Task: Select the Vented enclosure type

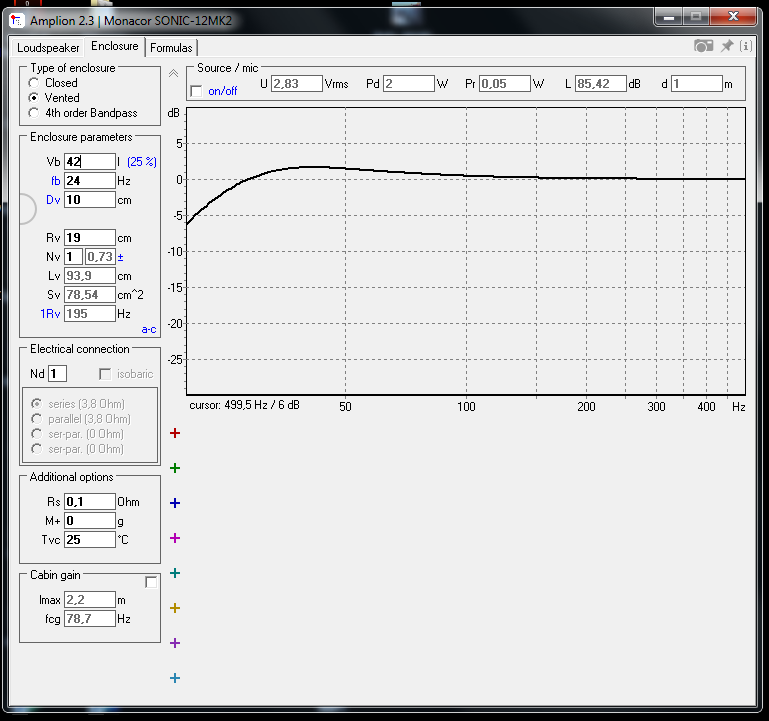Action: [33, 98]
